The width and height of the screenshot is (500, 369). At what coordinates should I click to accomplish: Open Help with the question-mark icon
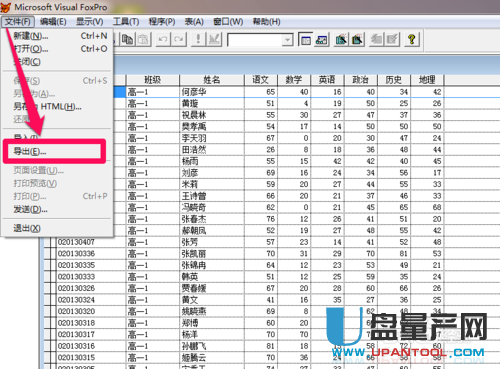(412, 40)
